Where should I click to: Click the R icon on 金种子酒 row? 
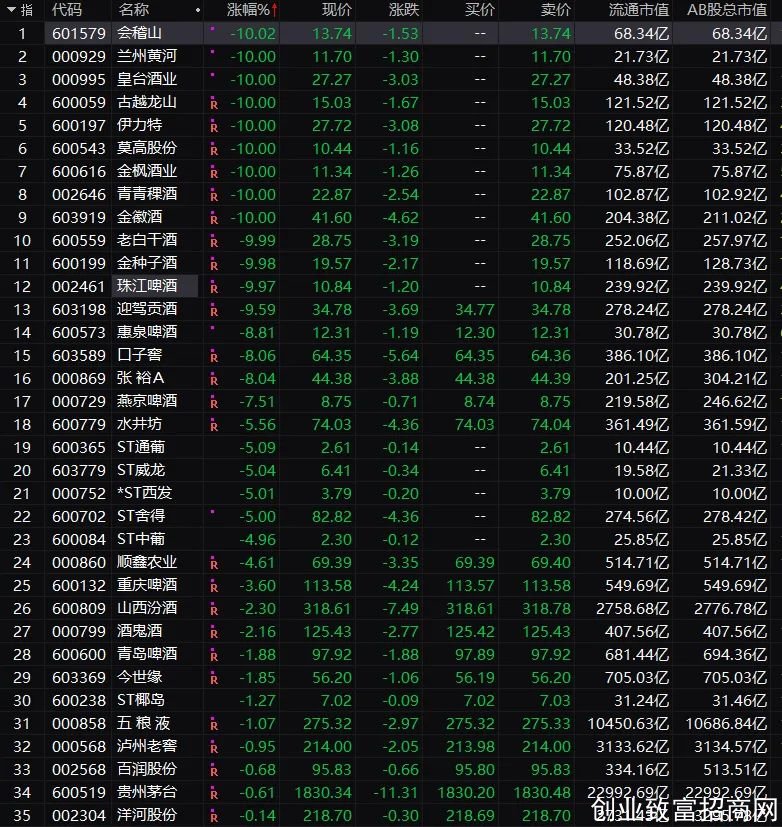tap(214, 265)
